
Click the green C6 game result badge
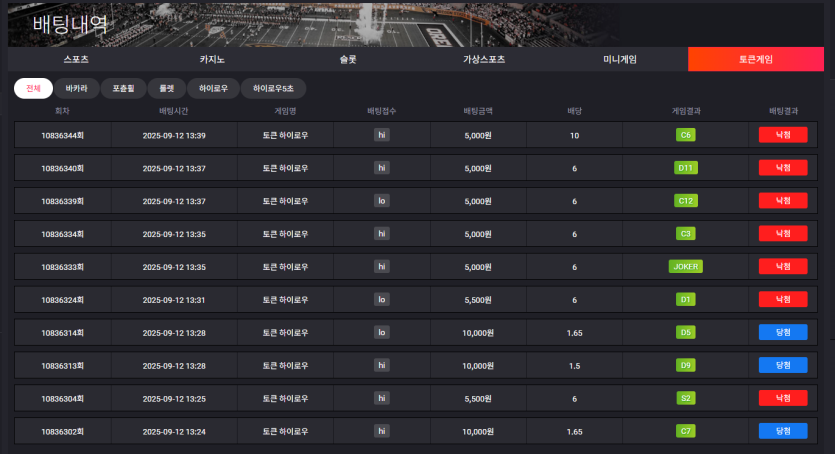coord(686,135)
